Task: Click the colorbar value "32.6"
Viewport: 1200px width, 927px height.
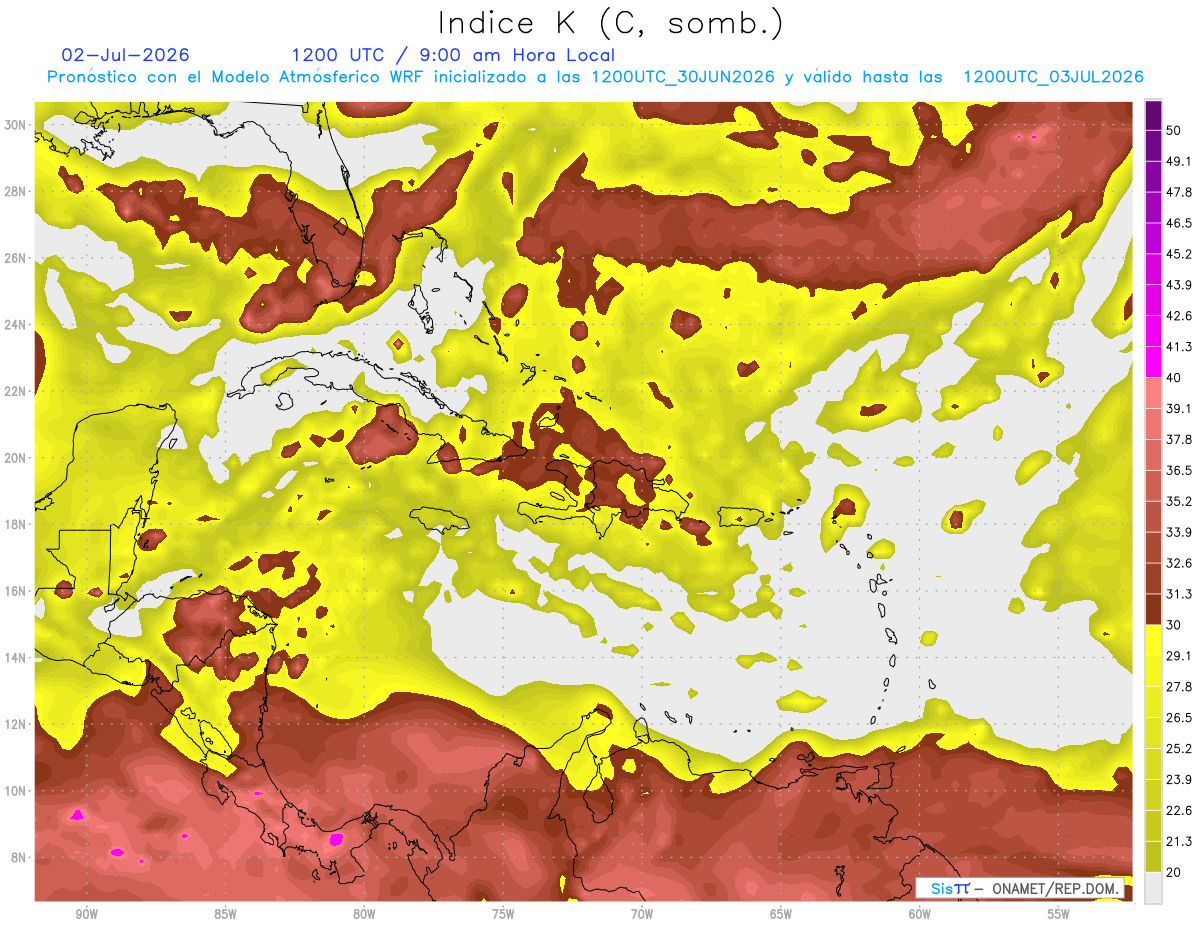Action: pos(1180,563)
